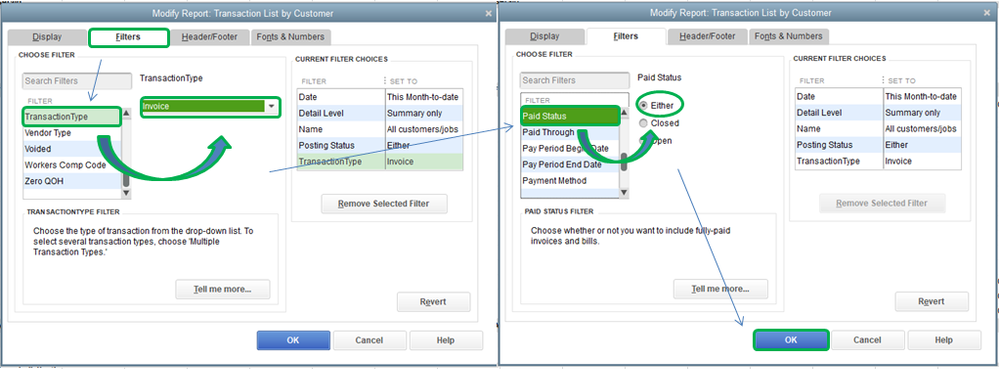Select Pay Period Begin Date filter
This screenshot has height=369, width=999.
(570, 148)
